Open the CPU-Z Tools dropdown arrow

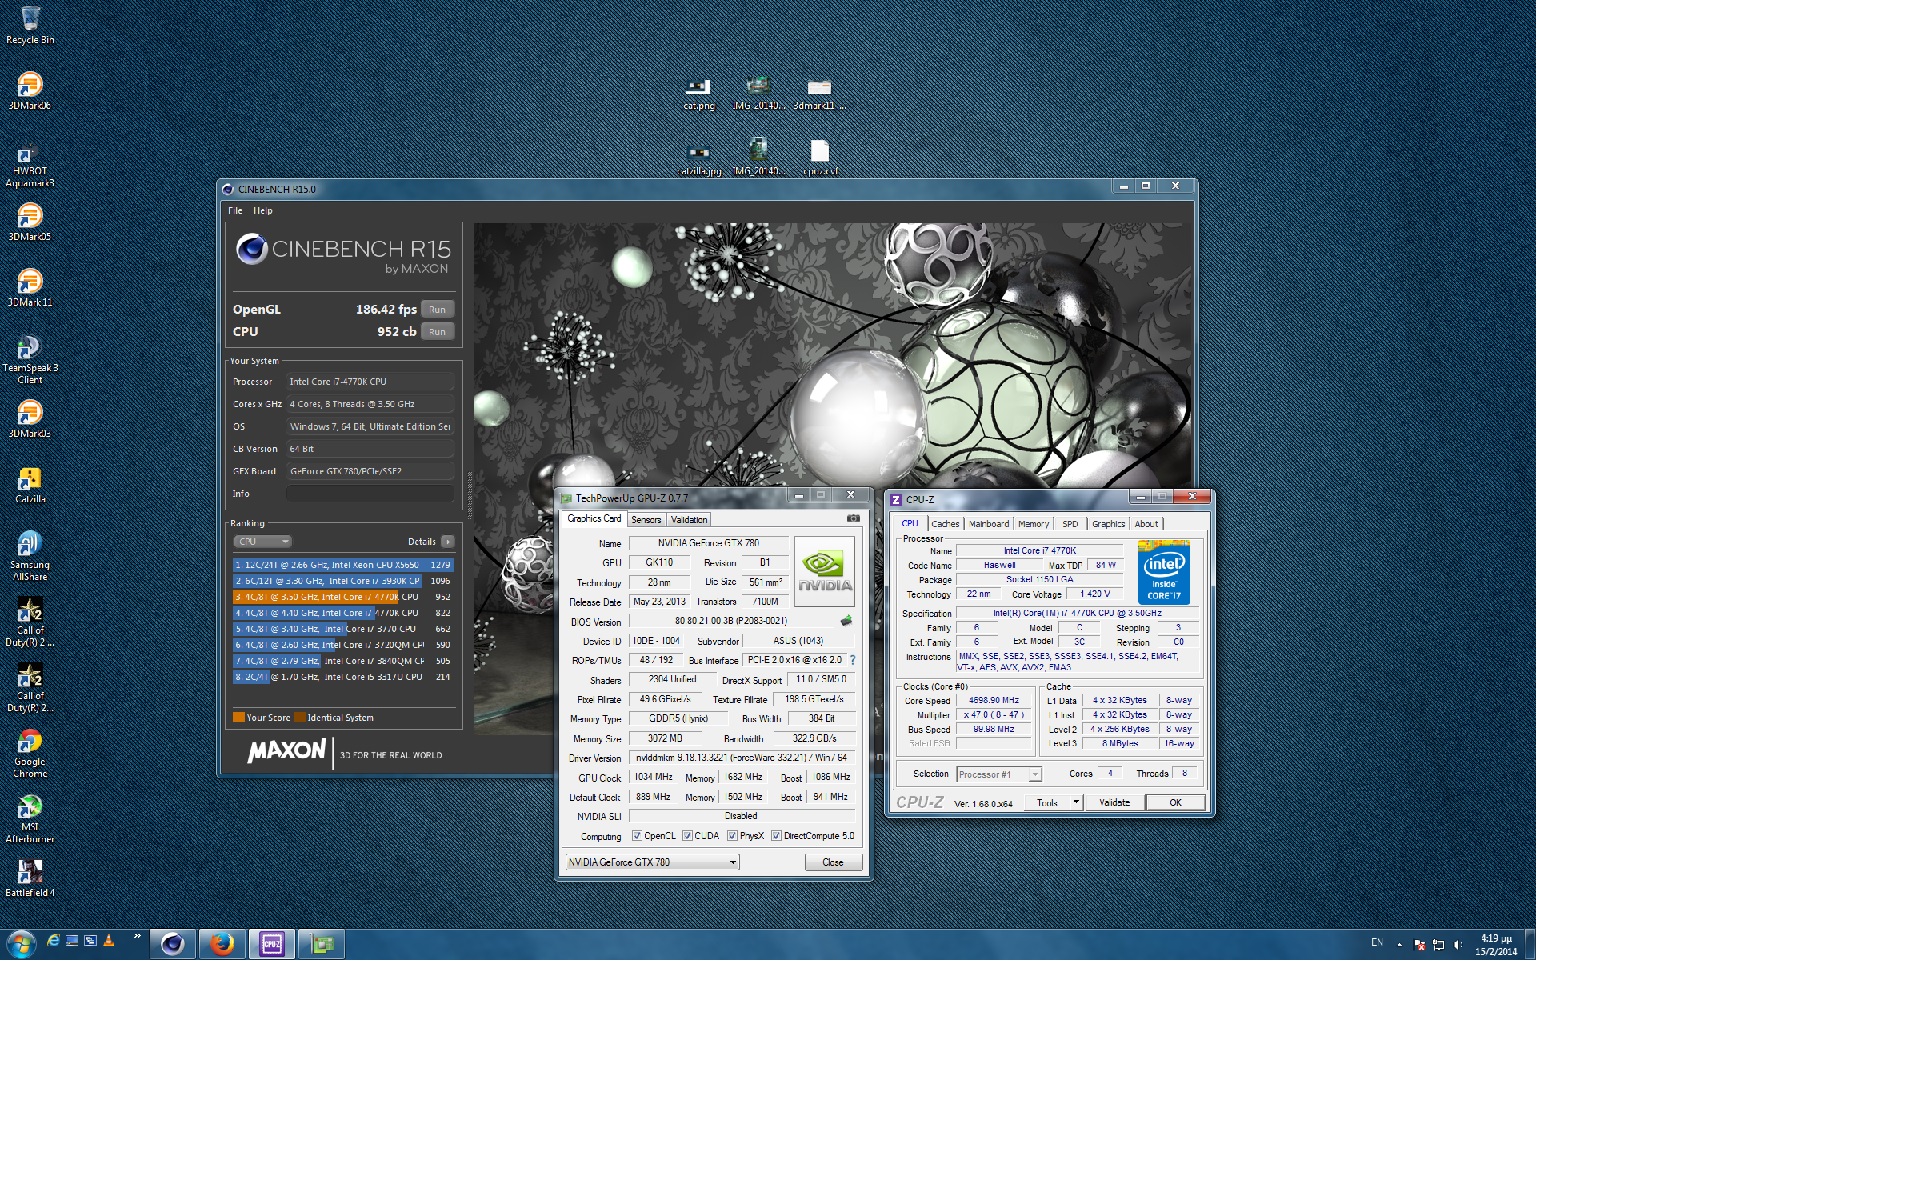[x=1076, y=802]
